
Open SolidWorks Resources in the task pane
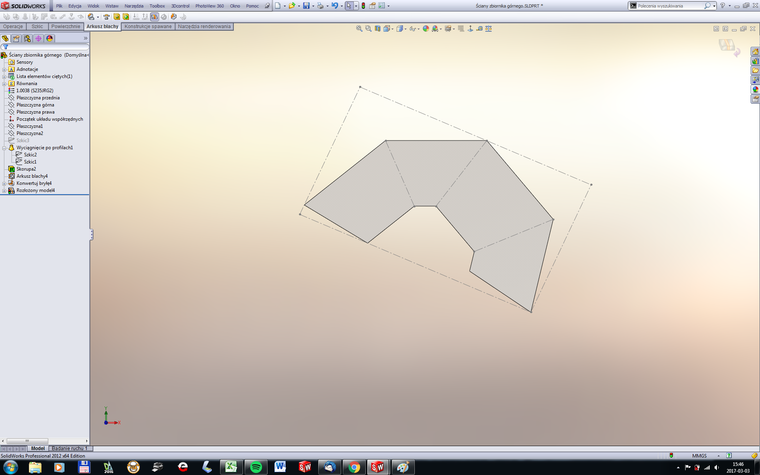tap(755, 51)
